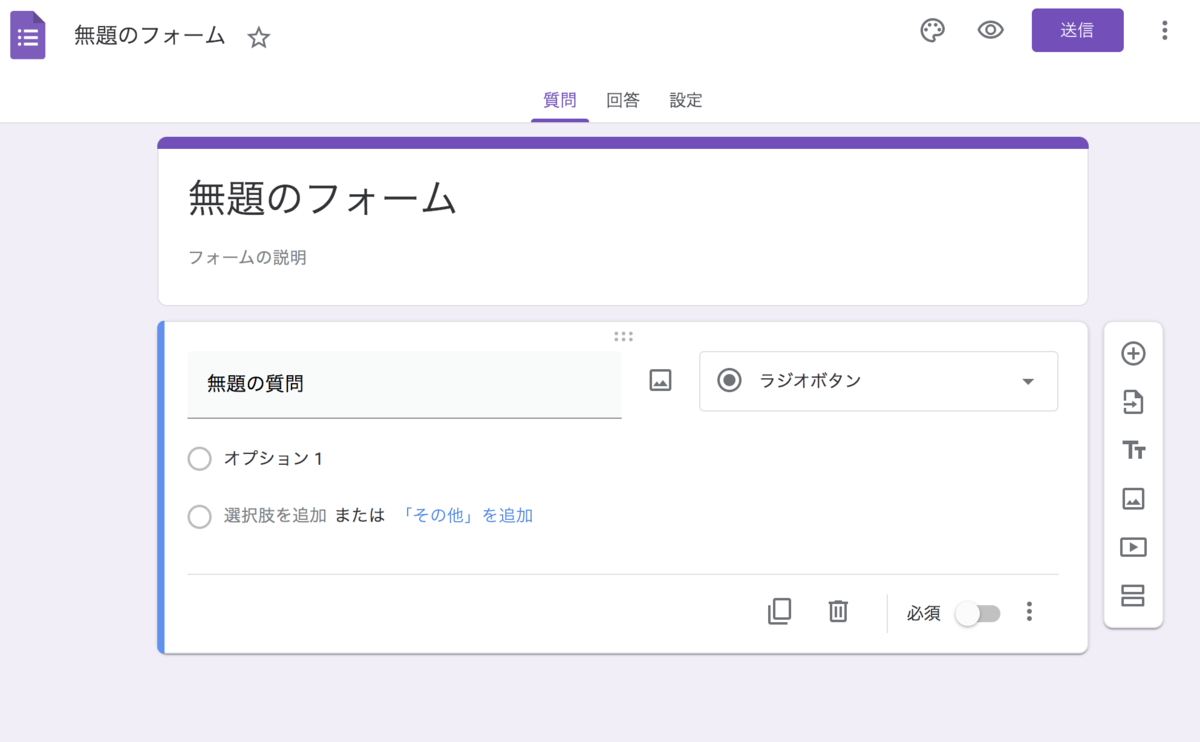The image size is (1200, 742).
Task: Open the ラジオボタン question type dropdown
Action: [x=878, y=381]
